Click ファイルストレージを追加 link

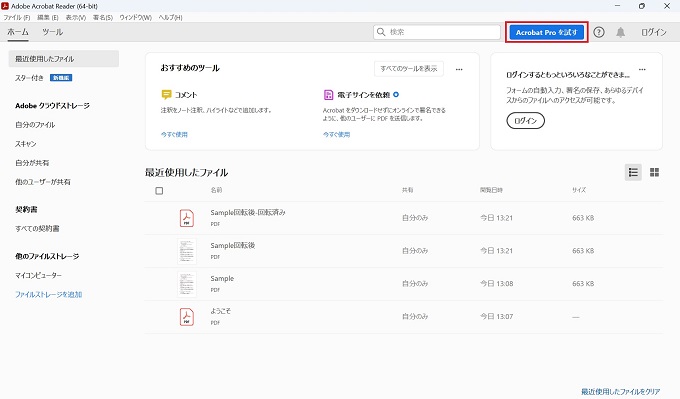[49, 294]
